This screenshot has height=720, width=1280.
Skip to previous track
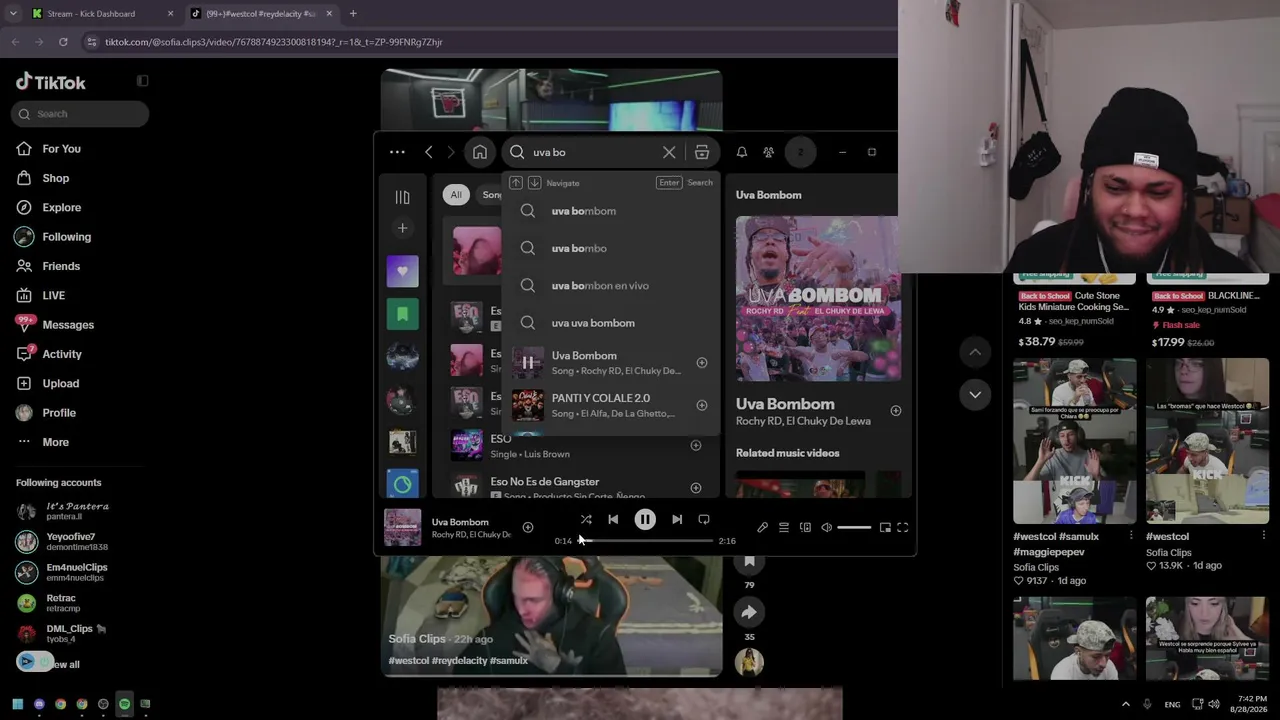click(x=613, y=520)
